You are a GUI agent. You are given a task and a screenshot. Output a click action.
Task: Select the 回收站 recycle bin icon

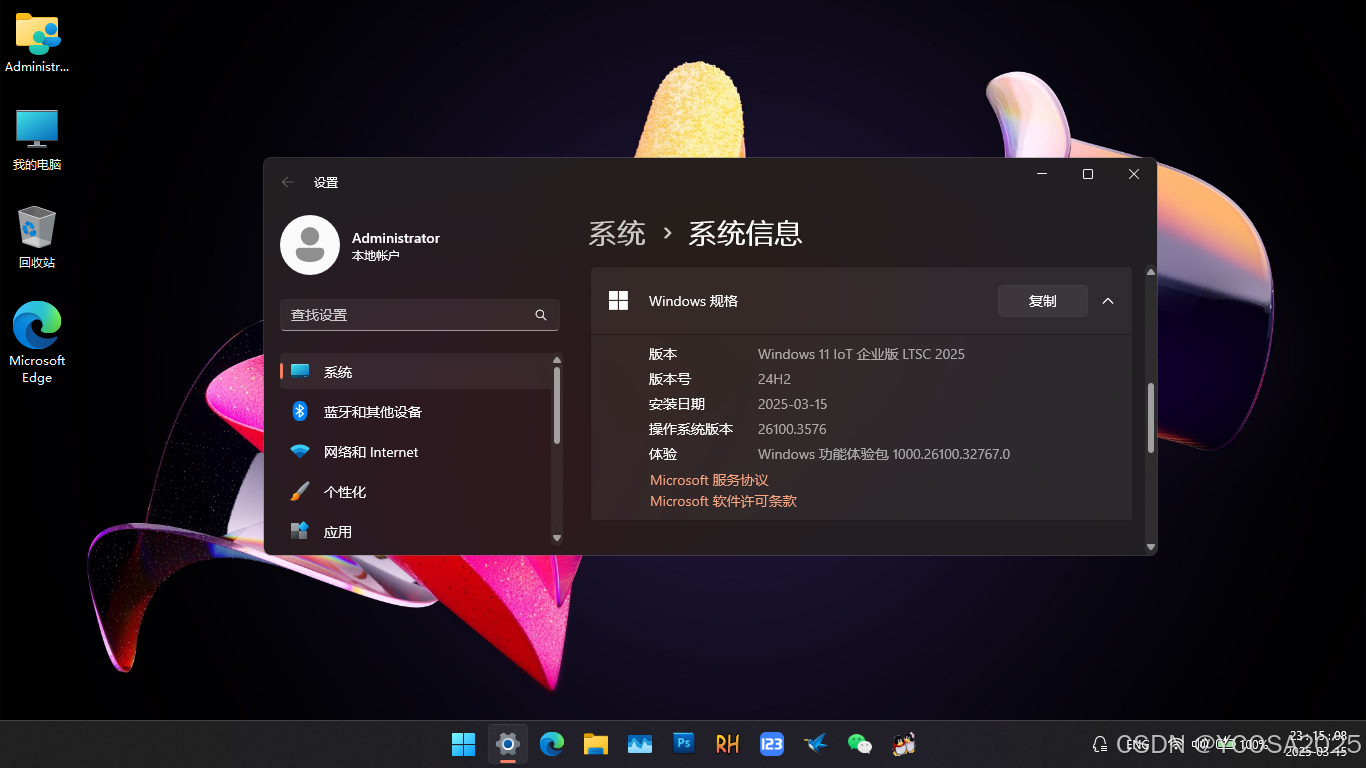point(37,237)
